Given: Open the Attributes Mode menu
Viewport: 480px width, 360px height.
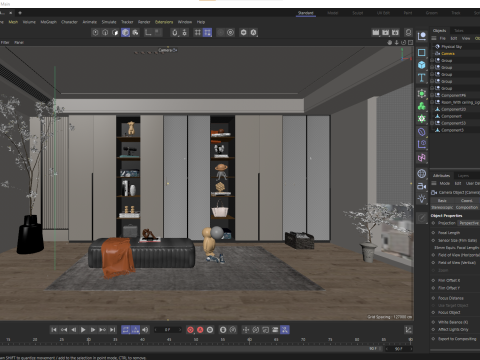Looking at the screenshot, I should point(445,183).
